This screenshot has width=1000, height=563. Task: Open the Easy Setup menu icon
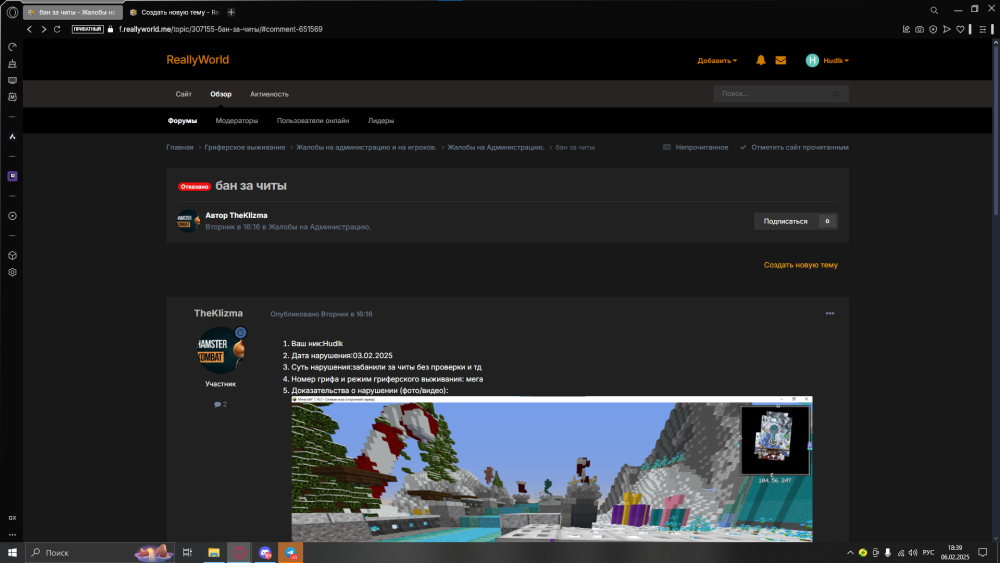(983, 29)
